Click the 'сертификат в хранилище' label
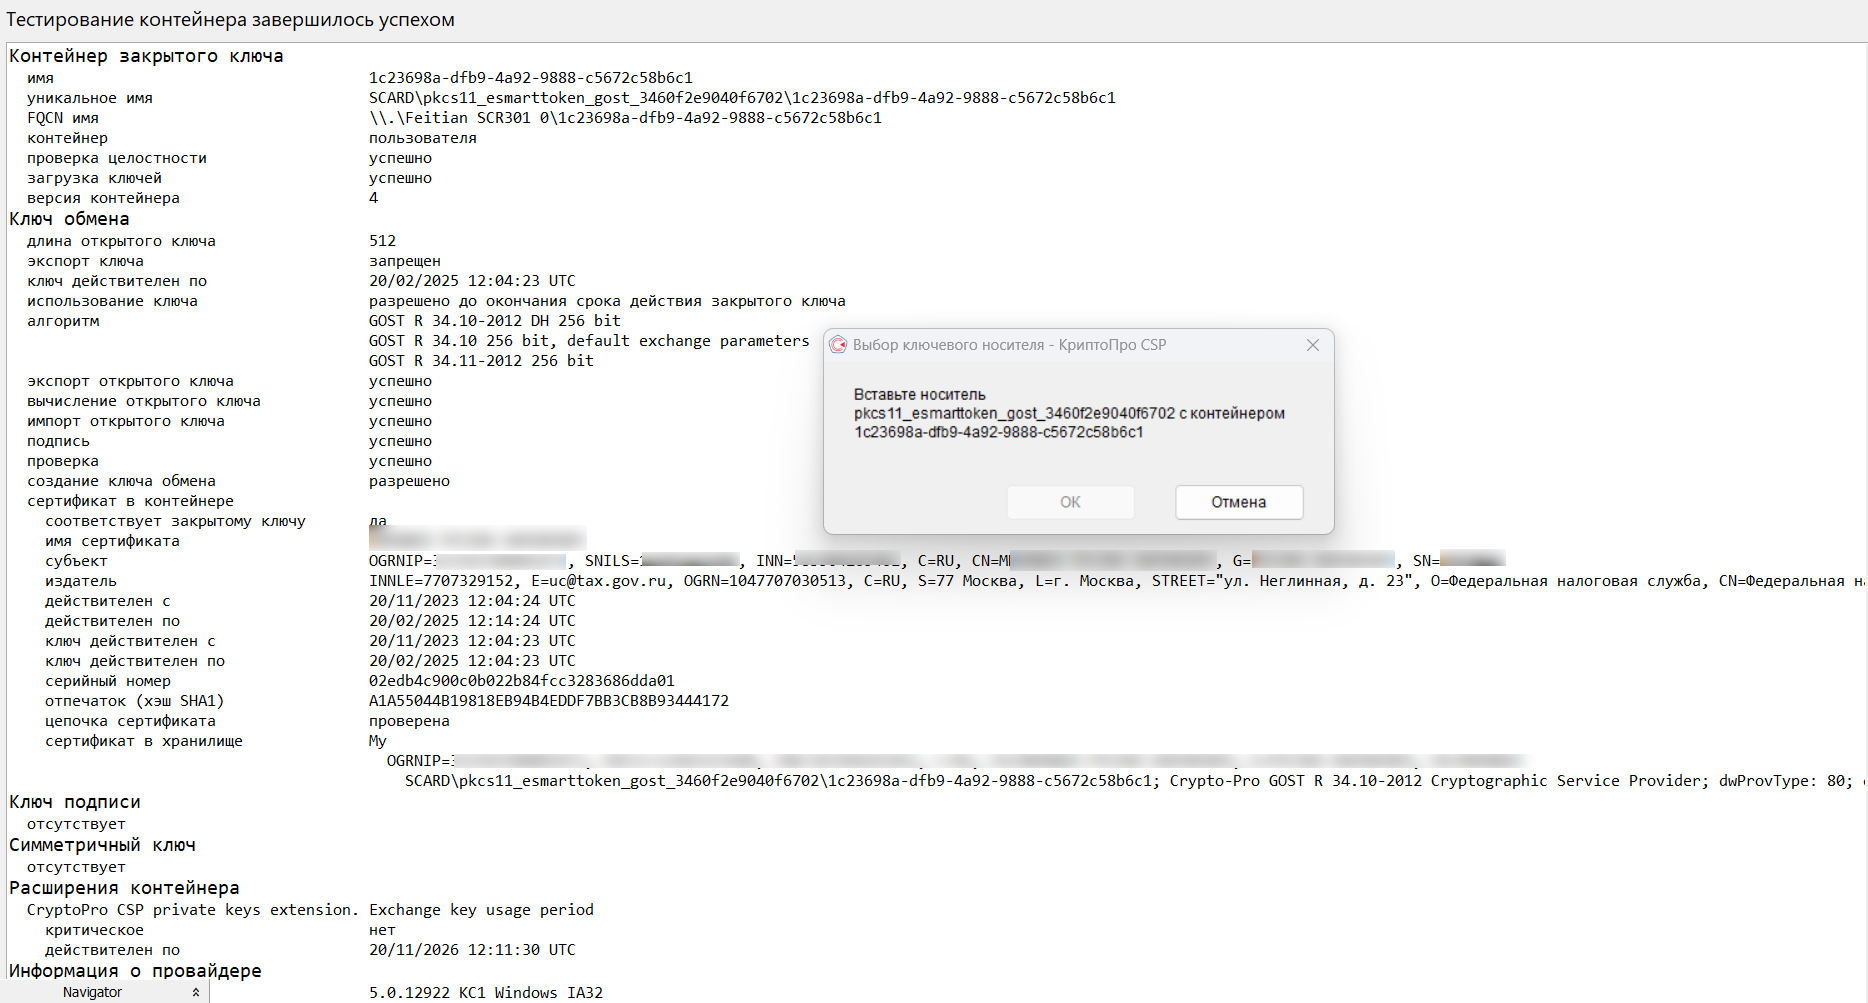Viewport: 1868px width, 1003px height. (144, 741)
